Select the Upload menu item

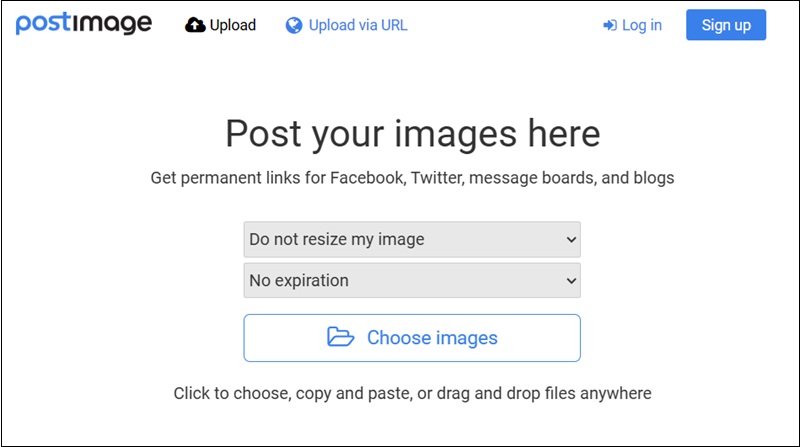(232, 25)
